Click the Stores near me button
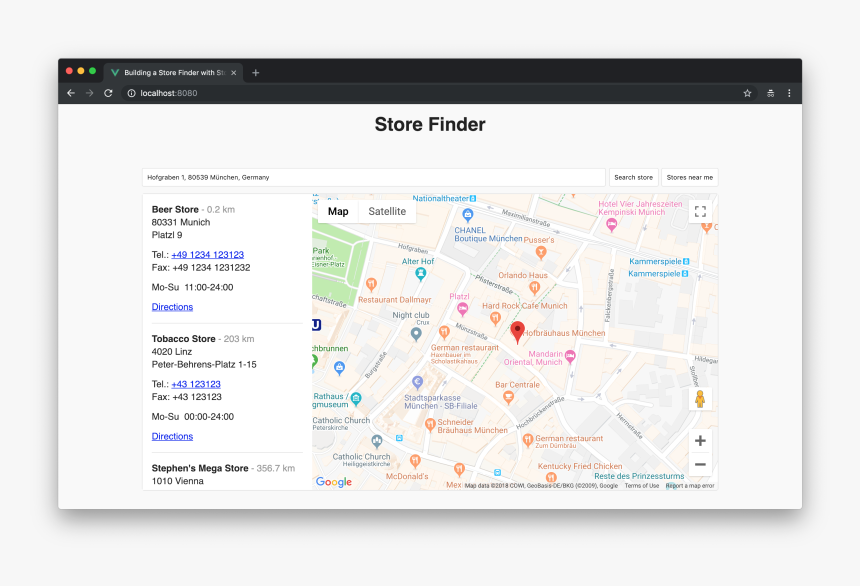This screenshot has height=586, width=860. pyautogui.click(x=689, y=177)
